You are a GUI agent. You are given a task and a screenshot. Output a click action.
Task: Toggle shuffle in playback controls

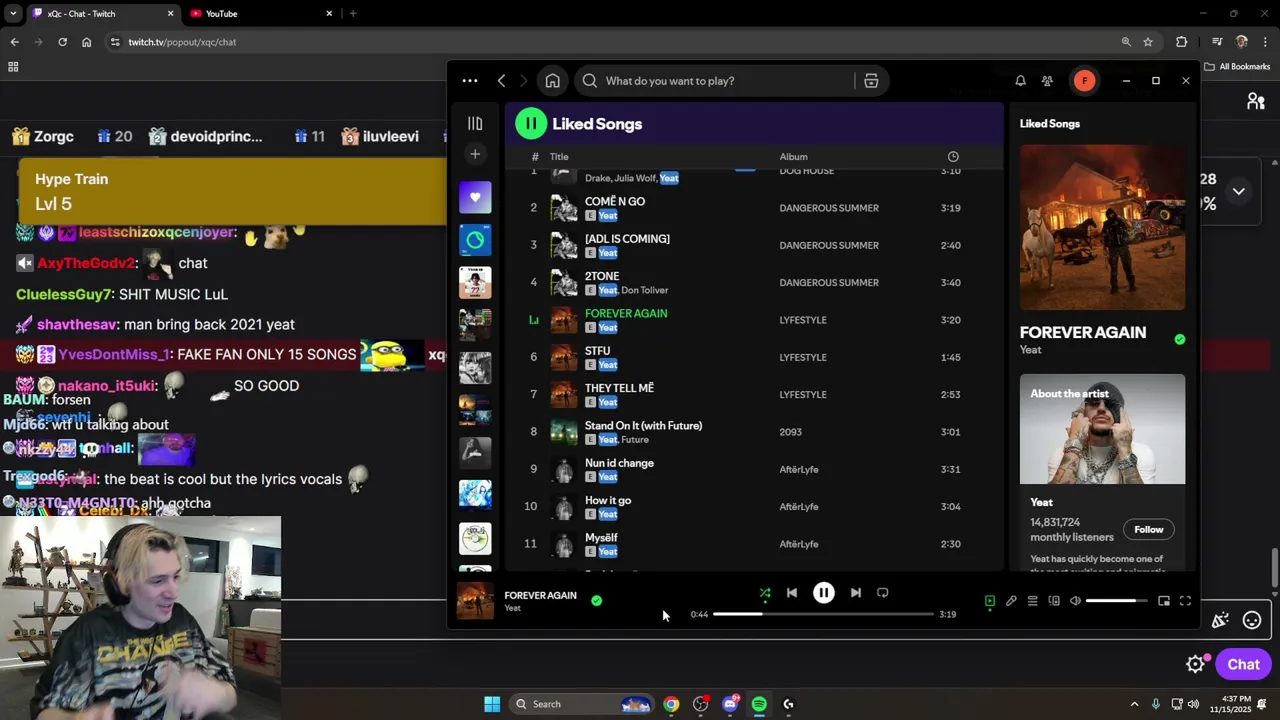tap(765, 593)
